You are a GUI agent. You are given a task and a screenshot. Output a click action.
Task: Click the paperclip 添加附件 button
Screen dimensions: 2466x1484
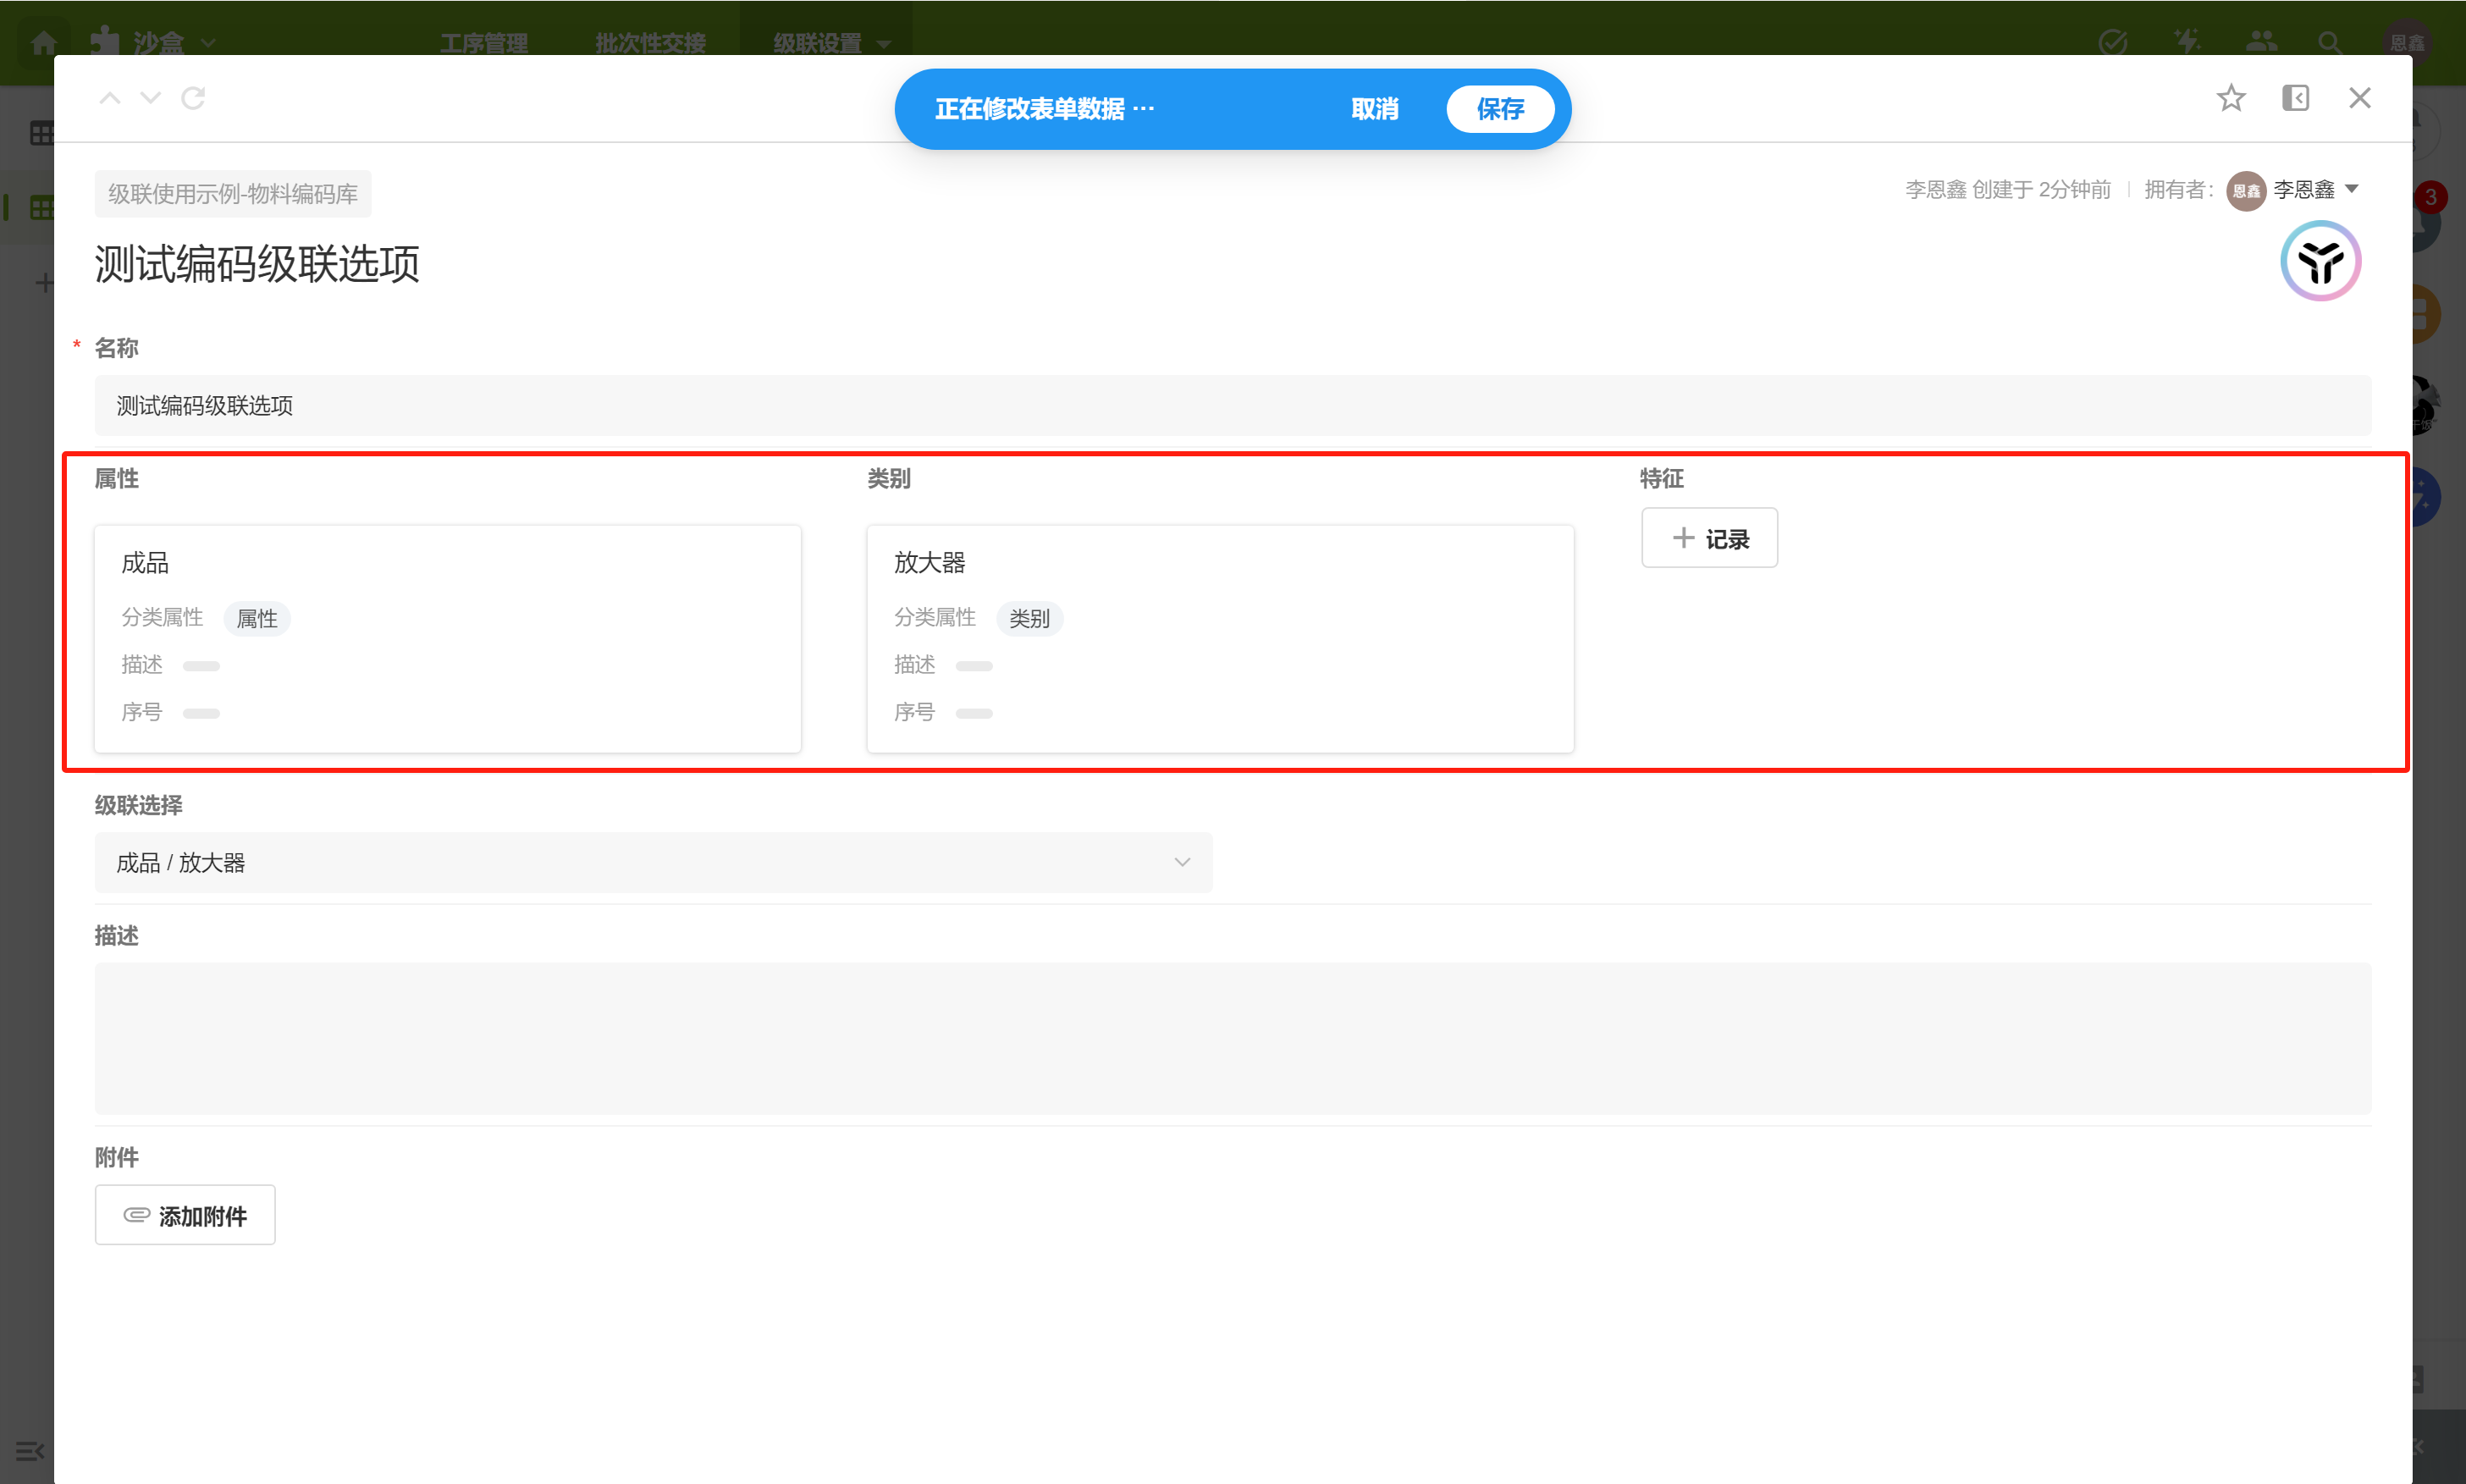[185, 1215]
